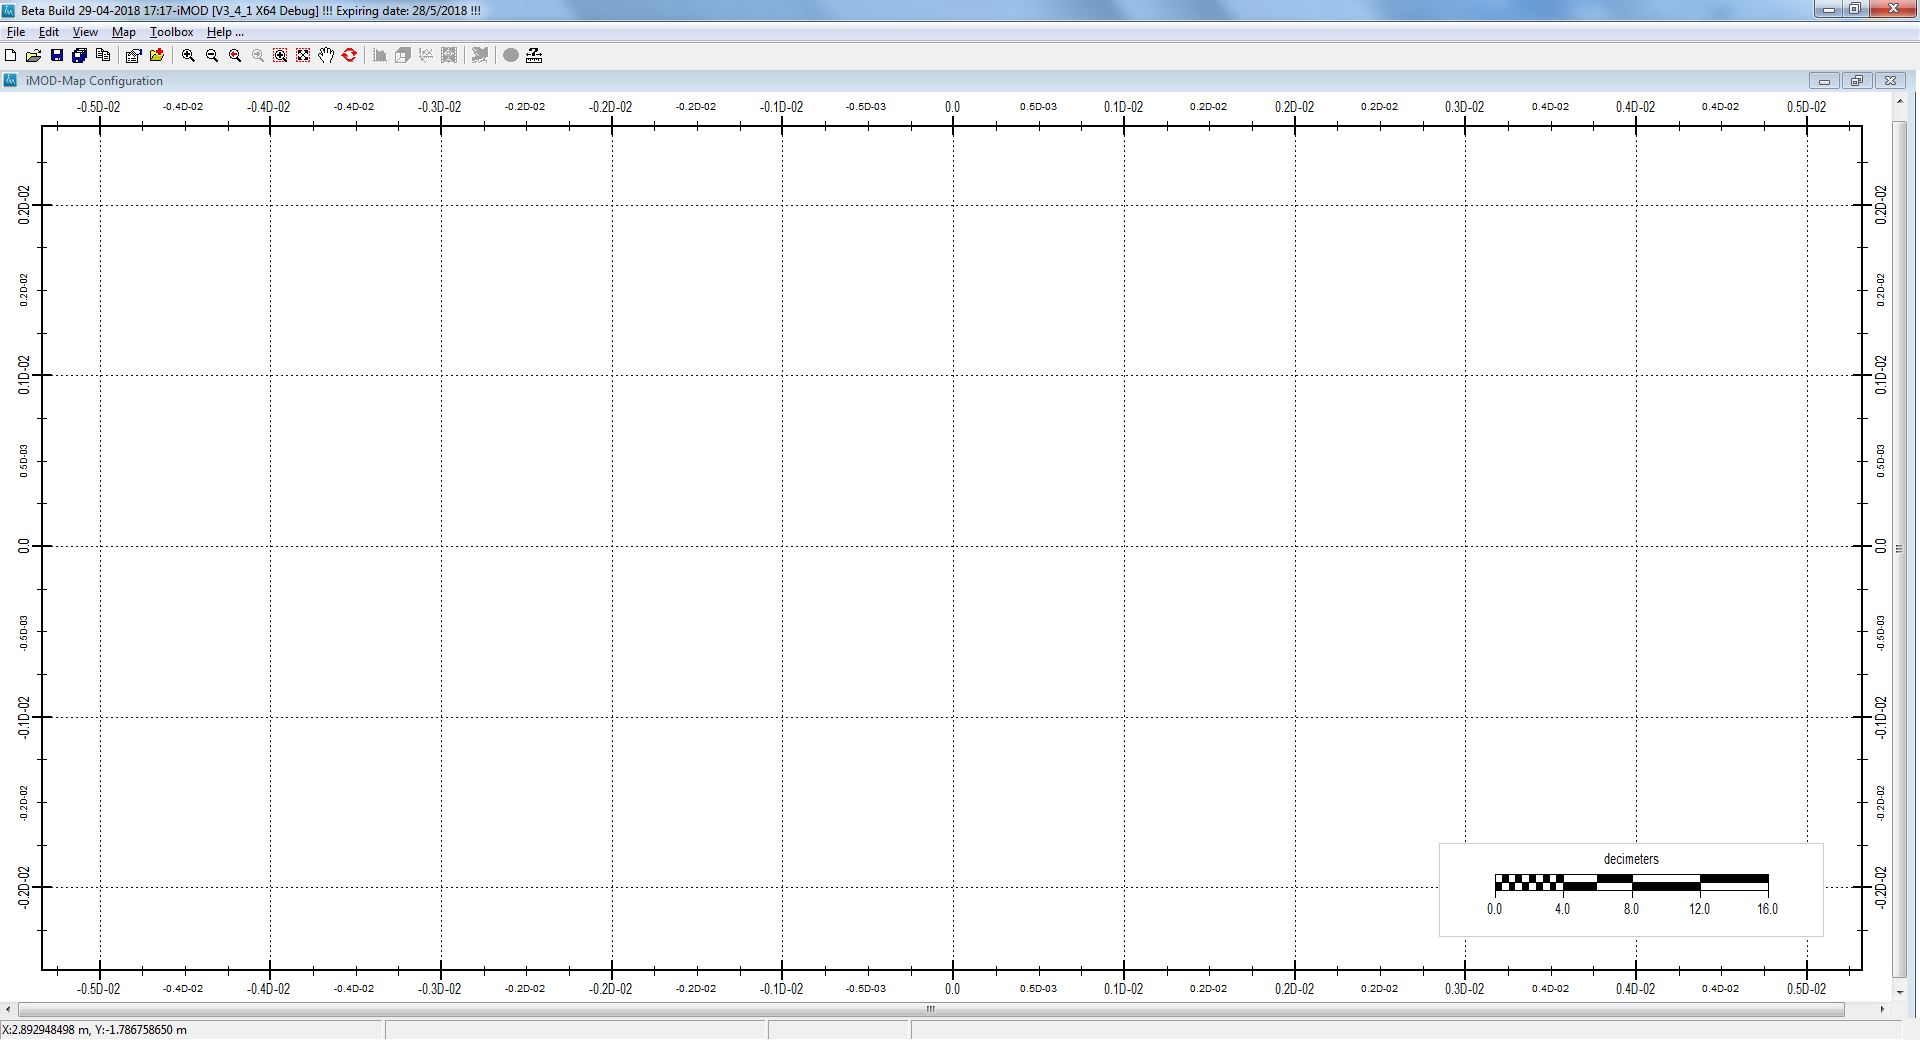Create a new iMOD project file
1920x1040 pixels.
10,56
